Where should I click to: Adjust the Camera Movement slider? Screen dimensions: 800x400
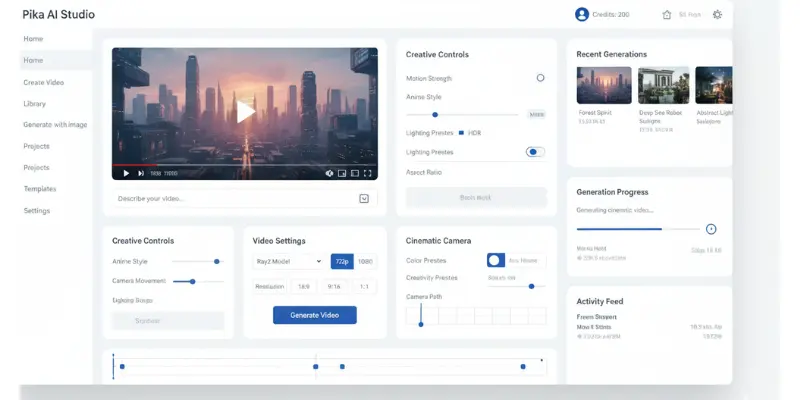(x=198, y=281)
